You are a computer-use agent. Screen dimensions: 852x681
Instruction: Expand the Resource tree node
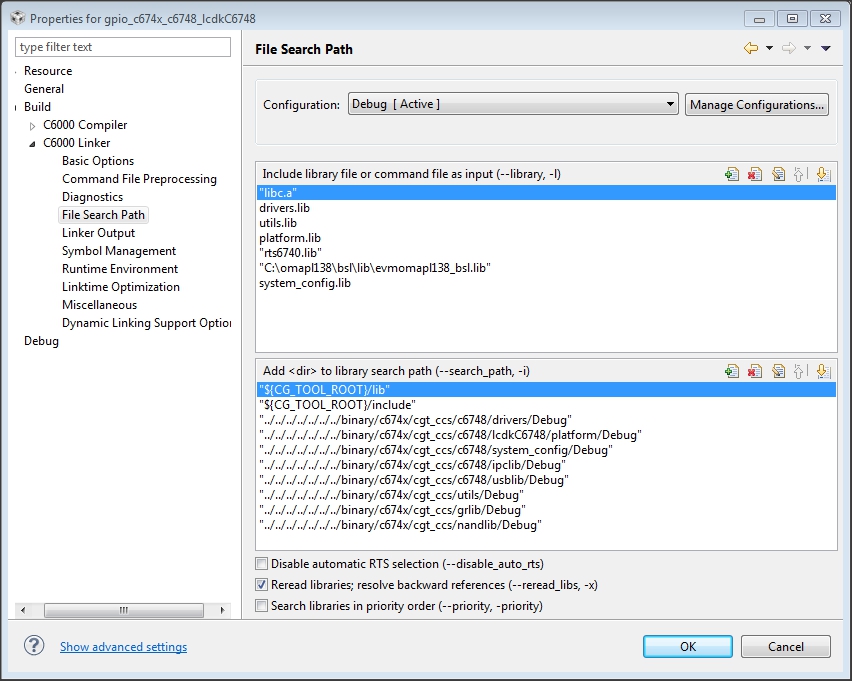(15, 72)
